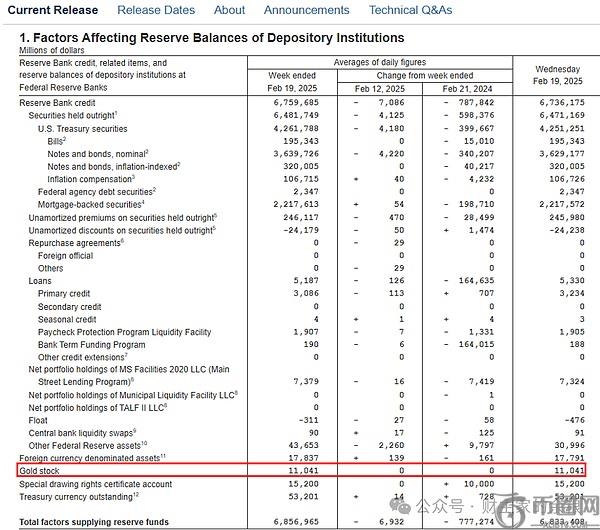Select the Gold stock week value 11,041
This screenshot has width=600, height=530.
[x=303, y=471]
